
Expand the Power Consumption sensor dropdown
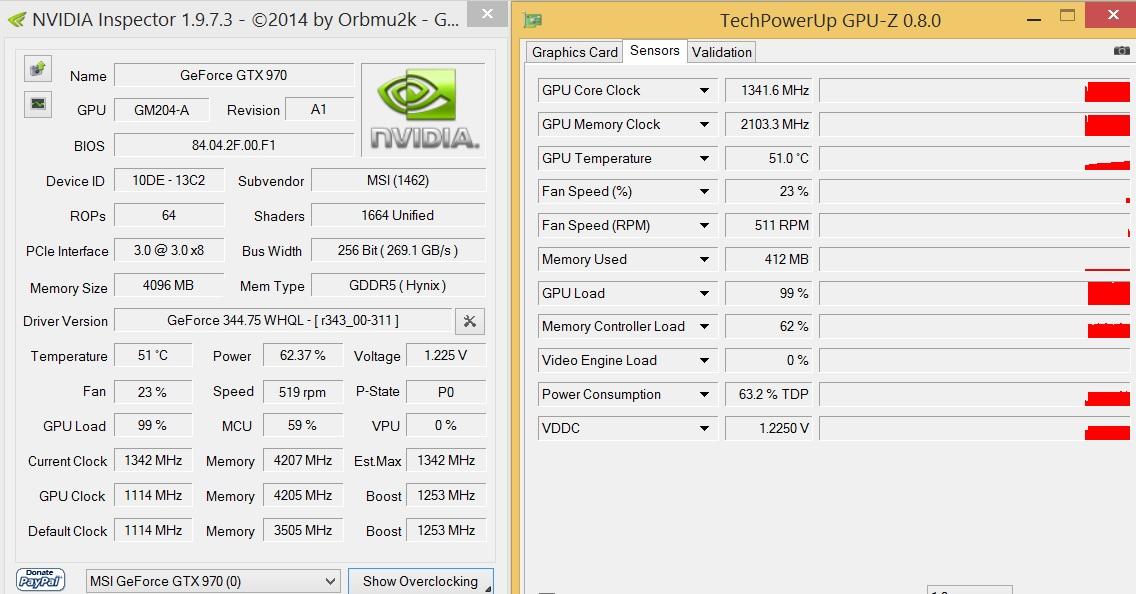(x=704, y=395)
